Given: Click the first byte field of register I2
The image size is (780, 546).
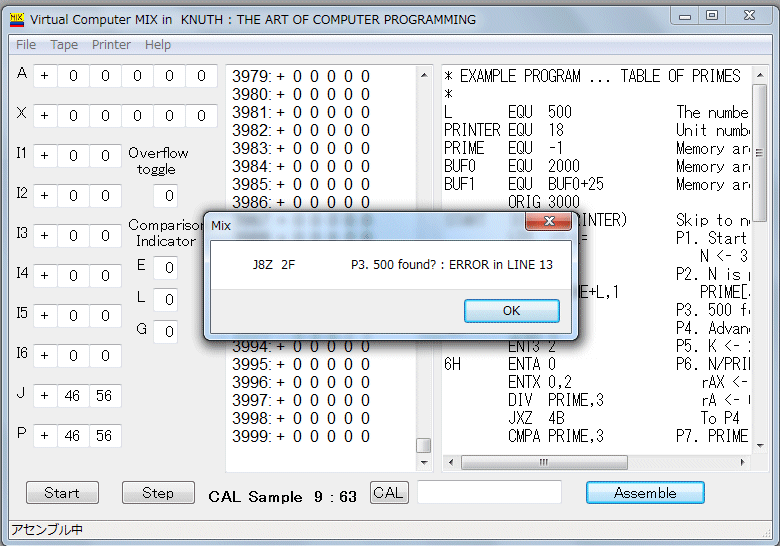Looking at the screenshot, I should (x=73, y=196).
